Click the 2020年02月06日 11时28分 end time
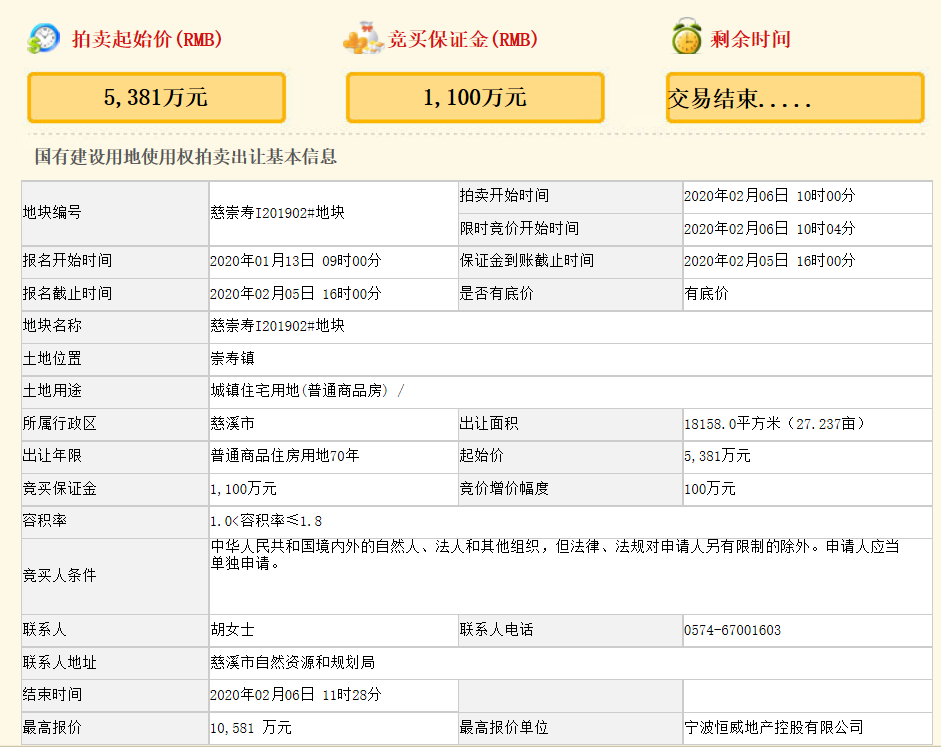 295,695
